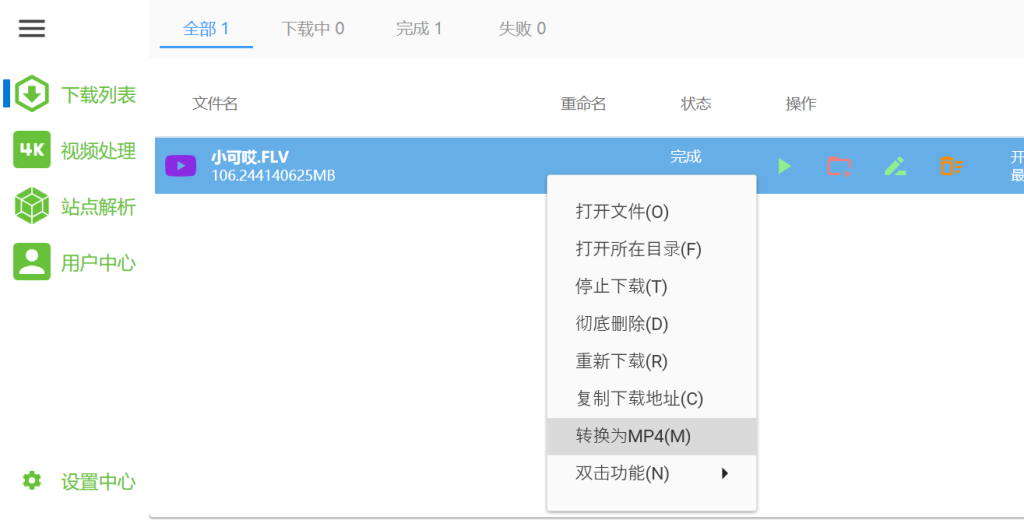Image resolution: width=1024 pixels, height=520 pixels.
Task: Select 打开文件(O) in context menu
Action: pyautogui.click(x=652, y=212)
